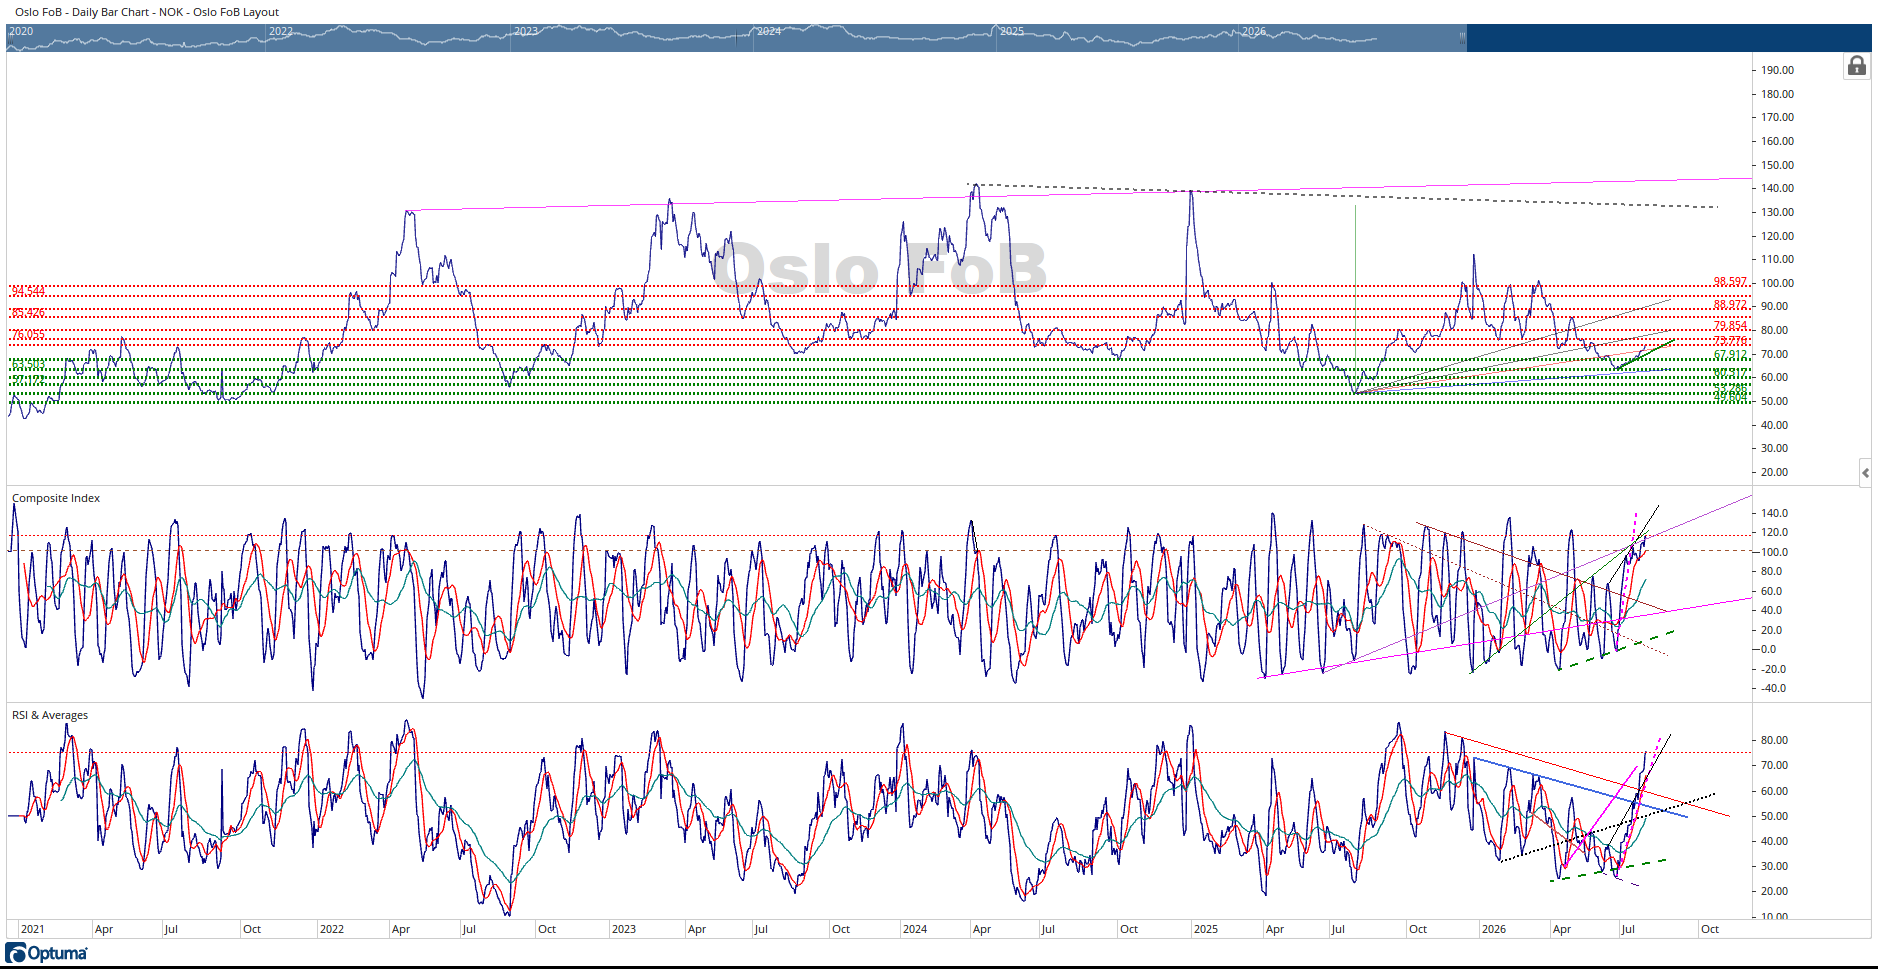
Task: Click -20.0 on the Composite Index scale
Action: 1772,669
